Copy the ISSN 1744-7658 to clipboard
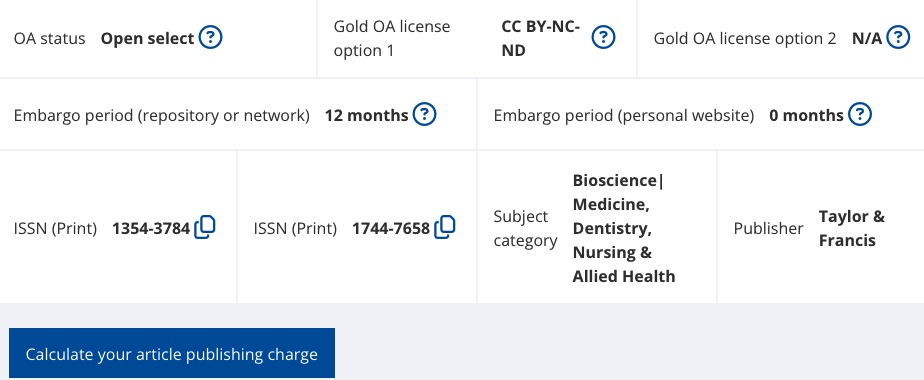 pos(445,227)
